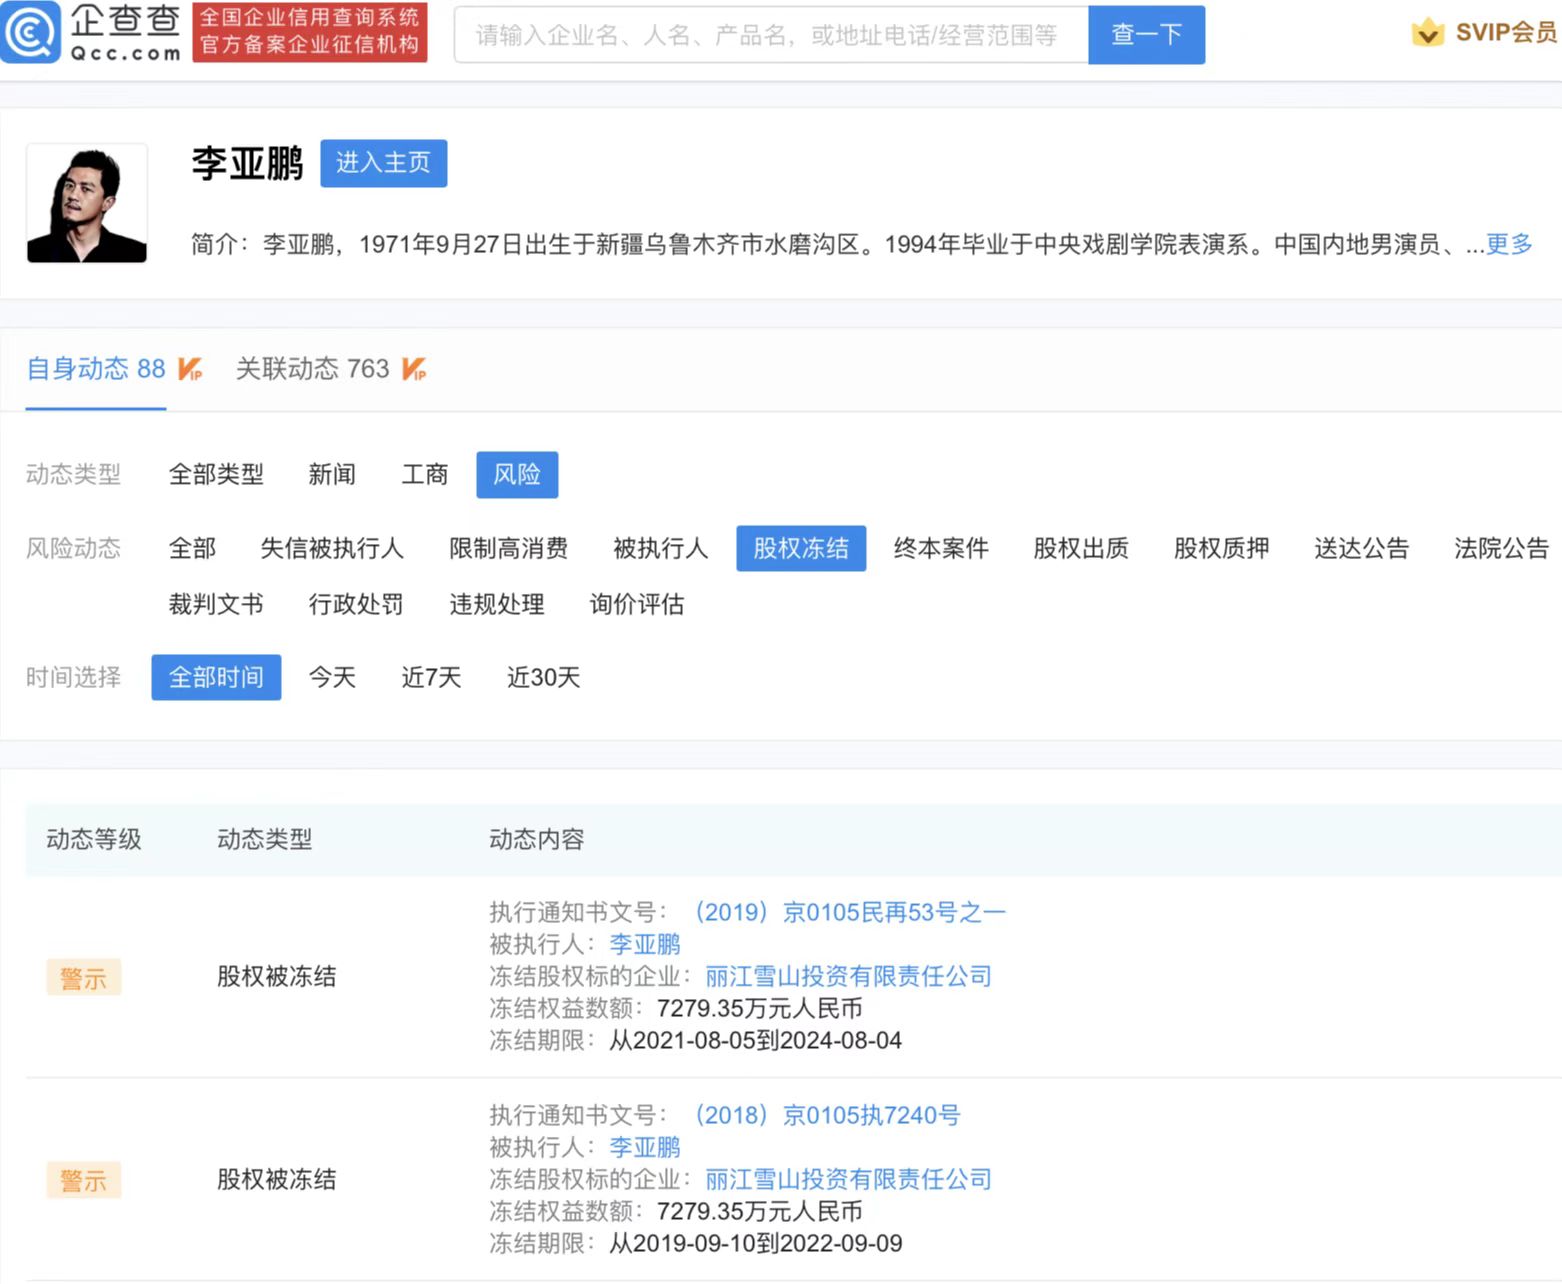This screenshot has width=1562, height=1284.
Task: Click the 查一下 search button
Action: [x=1146, y=35]
